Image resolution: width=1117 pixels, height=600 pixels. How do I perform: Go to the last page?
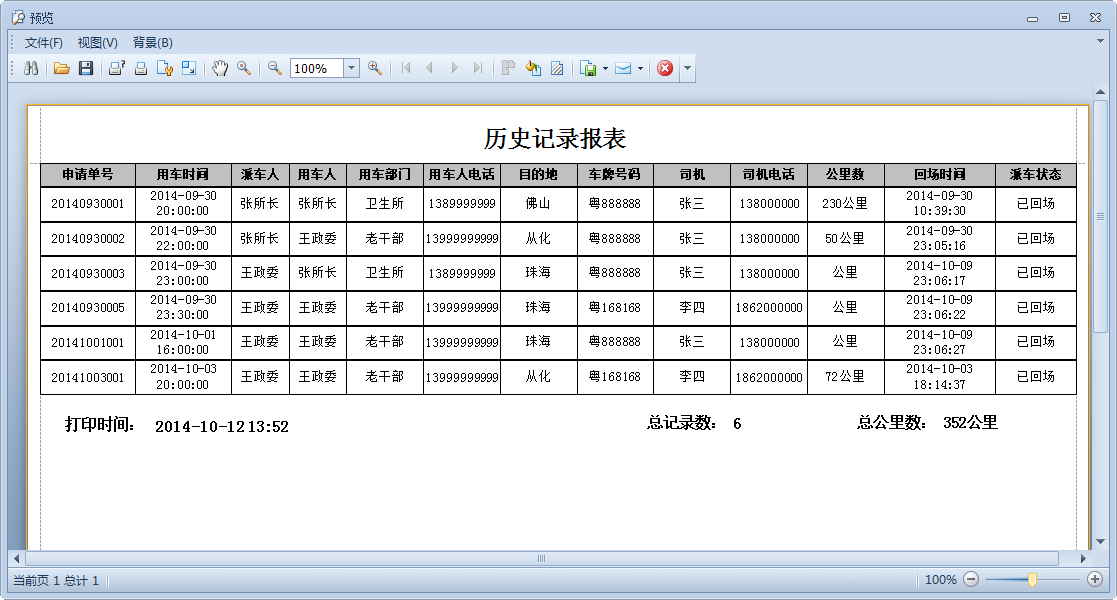[x=478, y=68]
